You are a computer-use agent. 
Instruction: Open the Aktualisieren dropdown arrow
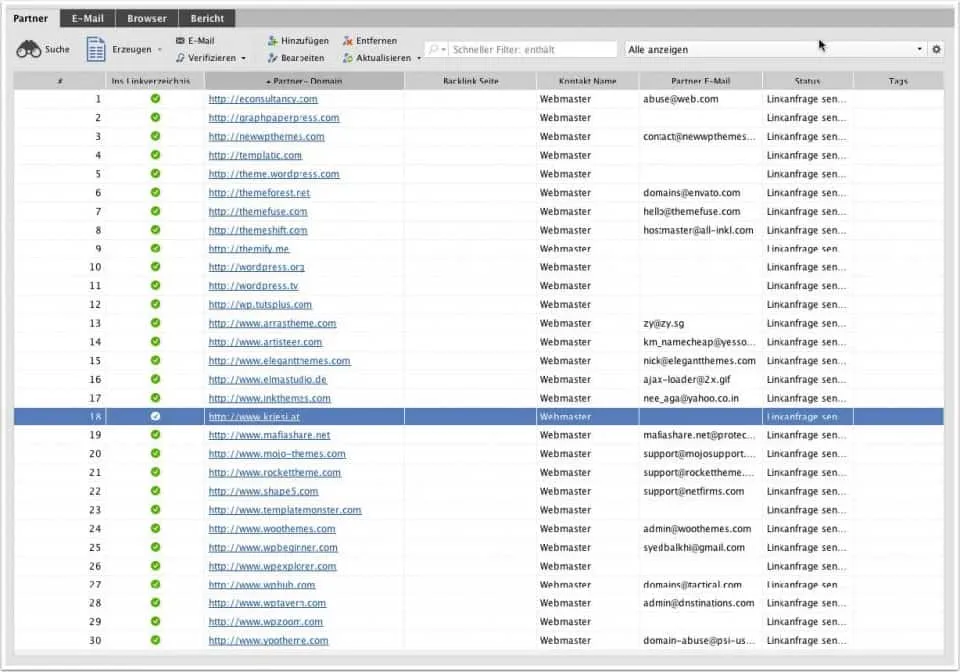419,57
